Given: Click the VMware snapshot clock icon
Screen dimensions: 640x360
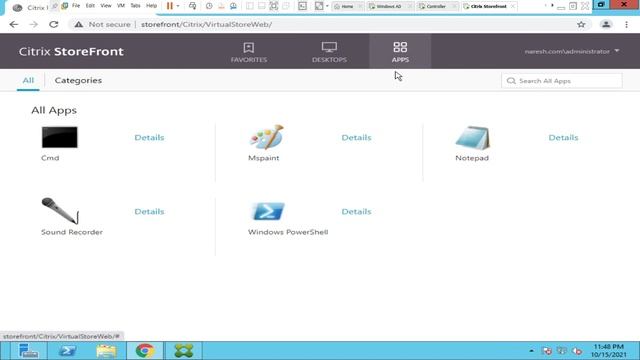Looking at the screenshot, I should pos(209,6).
